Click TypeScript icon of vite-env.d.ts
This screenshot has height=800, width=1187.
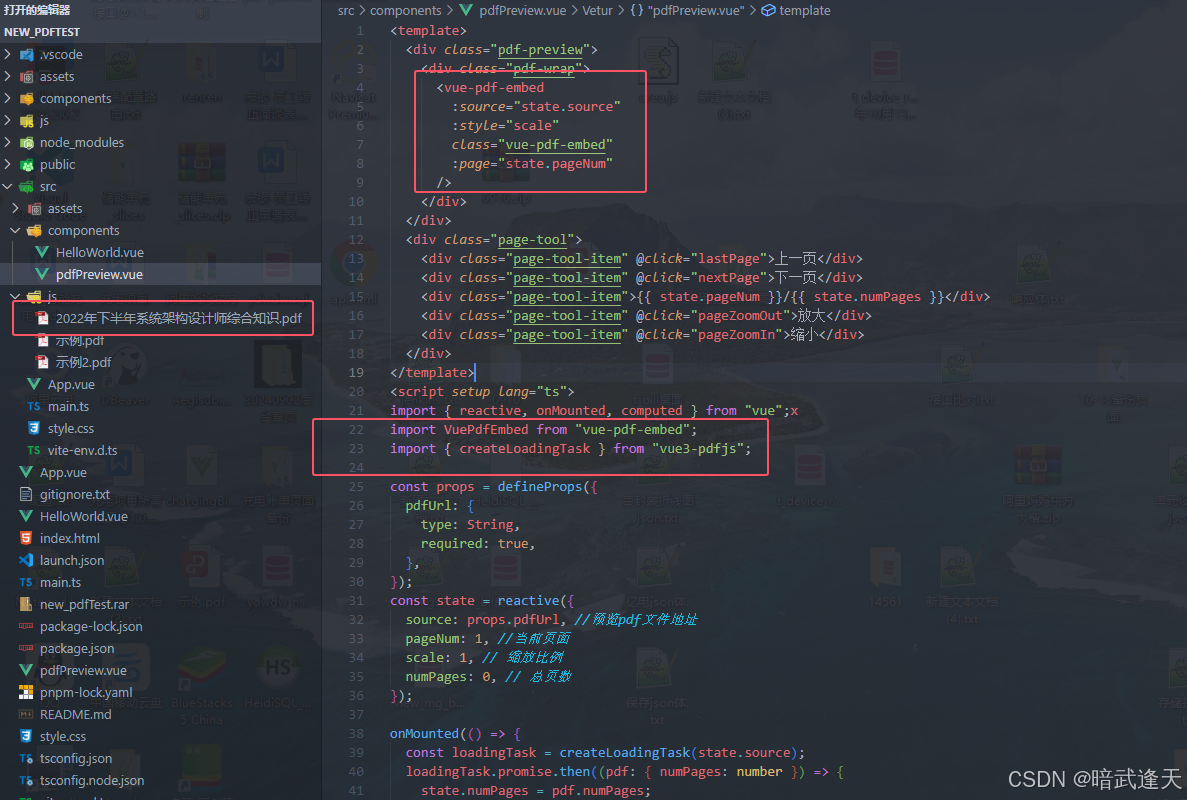pos(34,450)
